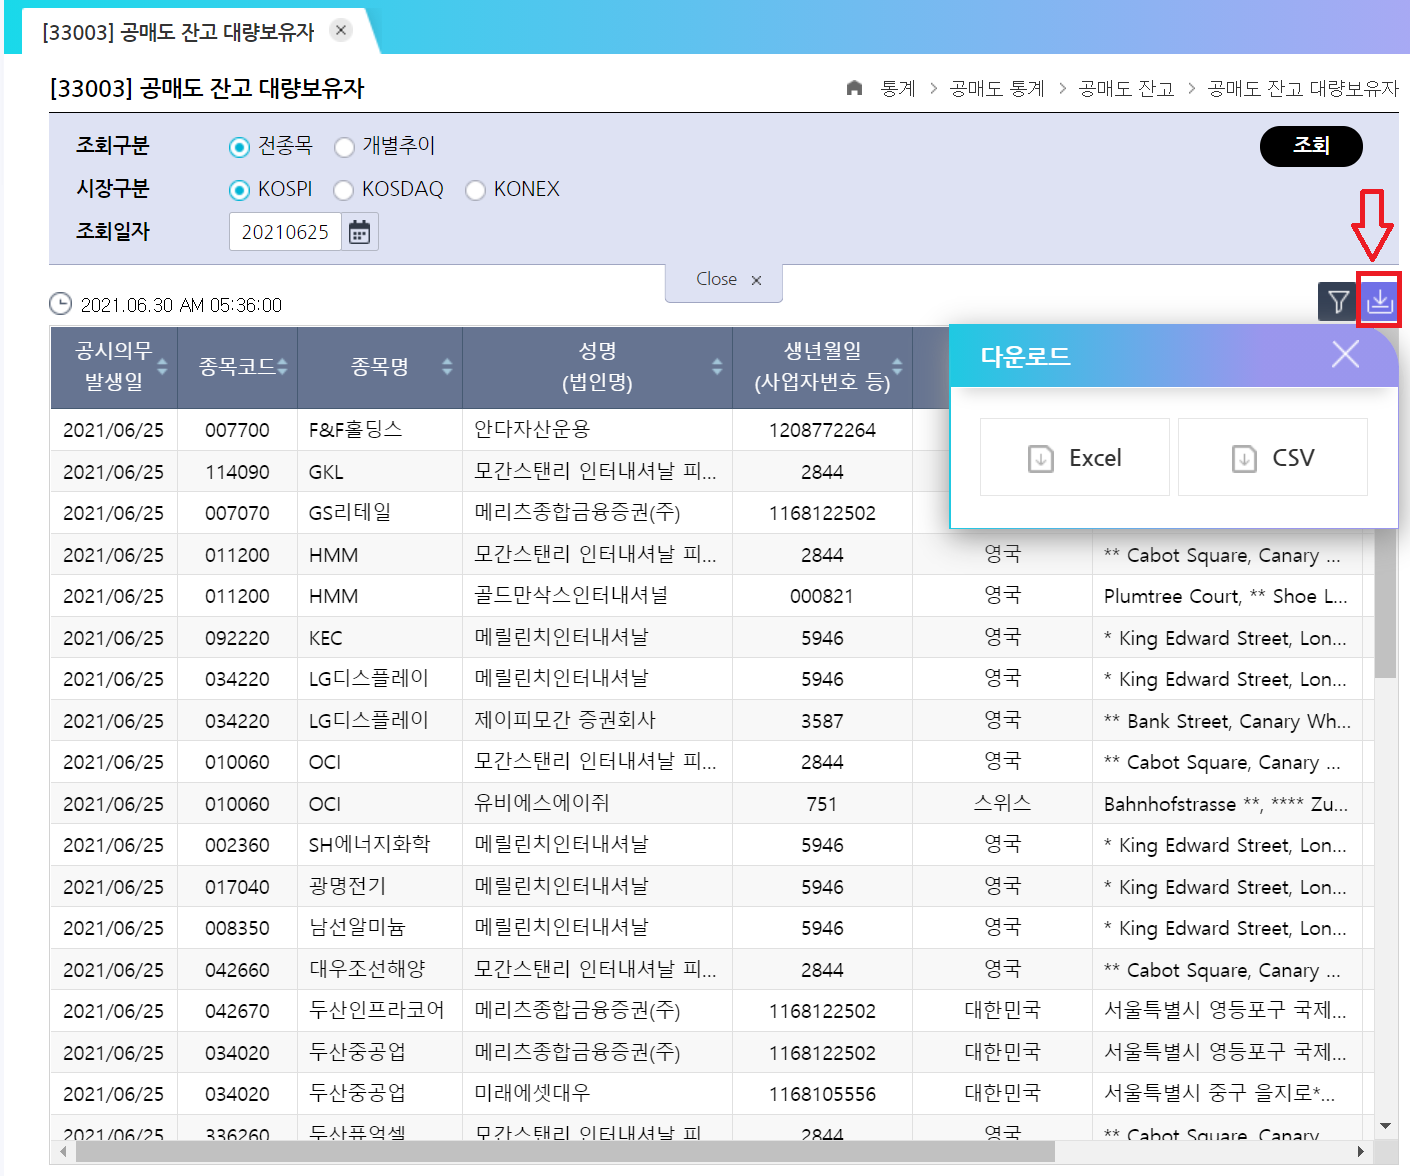Select the KOSDAQ market radio button

click(x=344, y=190)
